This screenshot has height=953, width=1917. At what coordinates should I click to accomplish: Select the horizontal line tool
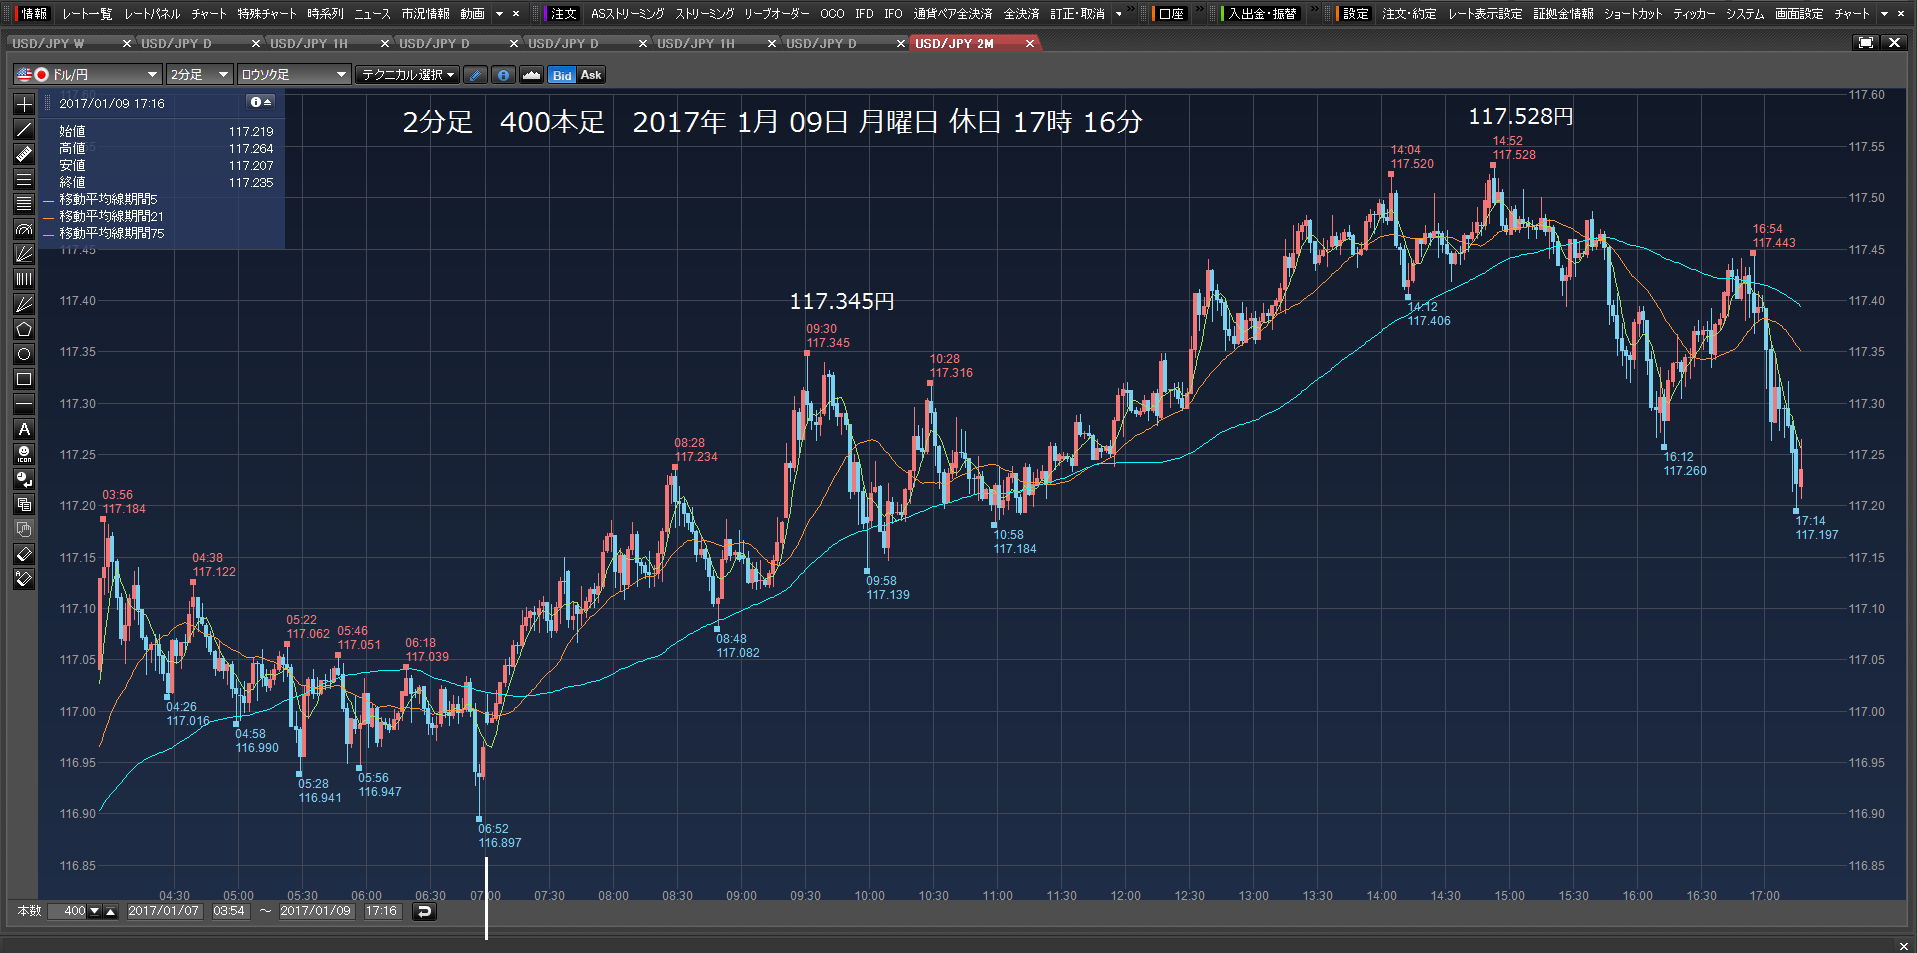[24, 404]
